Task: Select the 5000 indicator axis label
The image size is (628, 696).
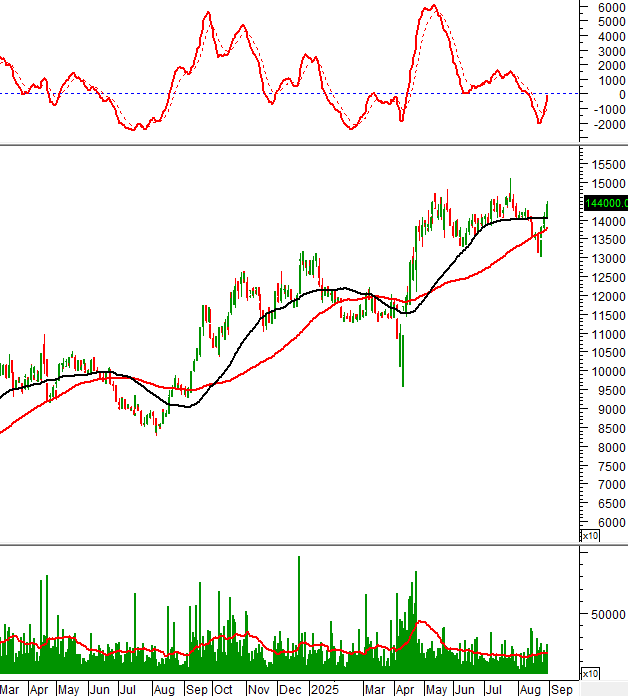Action: 612,22
